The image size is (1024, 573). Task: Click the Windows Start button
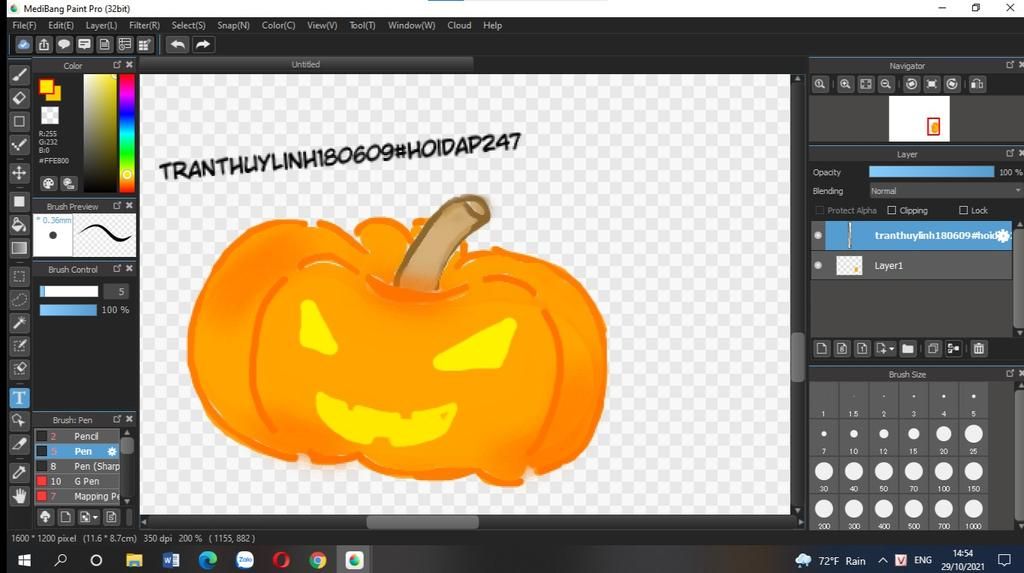pos(24,560)
